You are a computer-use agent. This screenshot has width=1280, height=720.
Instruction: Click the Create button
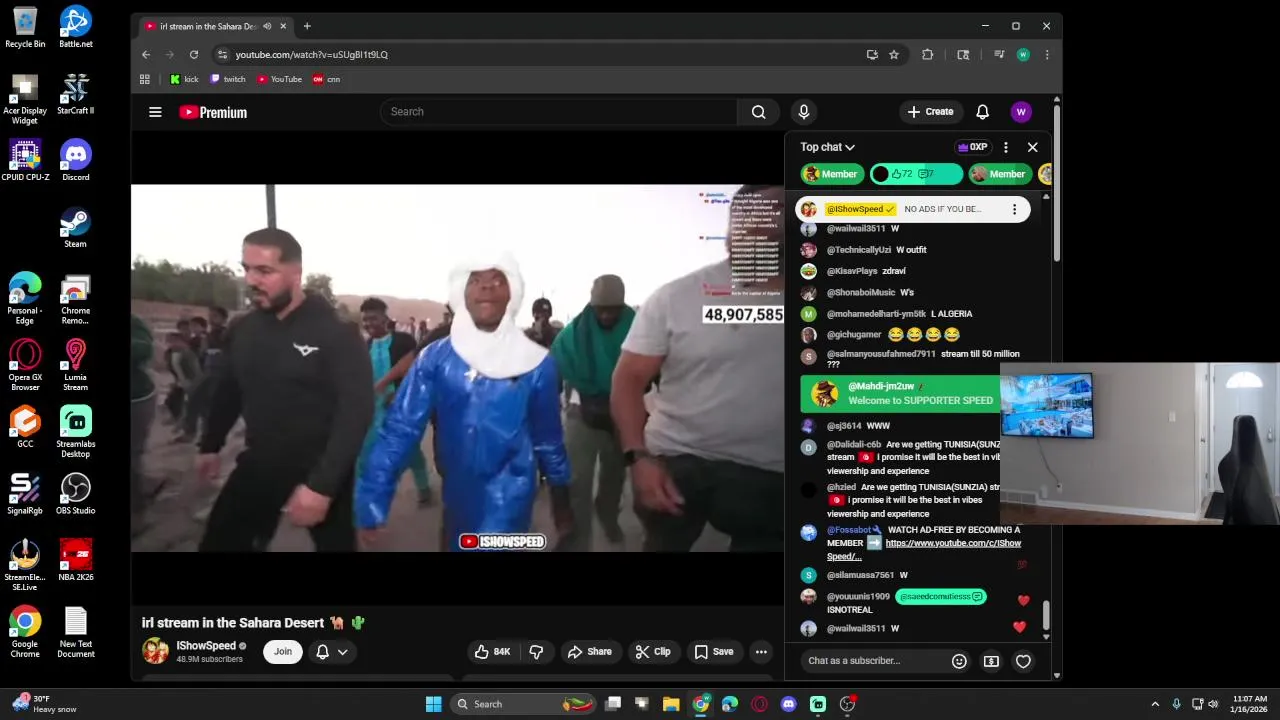click(931, 112)
